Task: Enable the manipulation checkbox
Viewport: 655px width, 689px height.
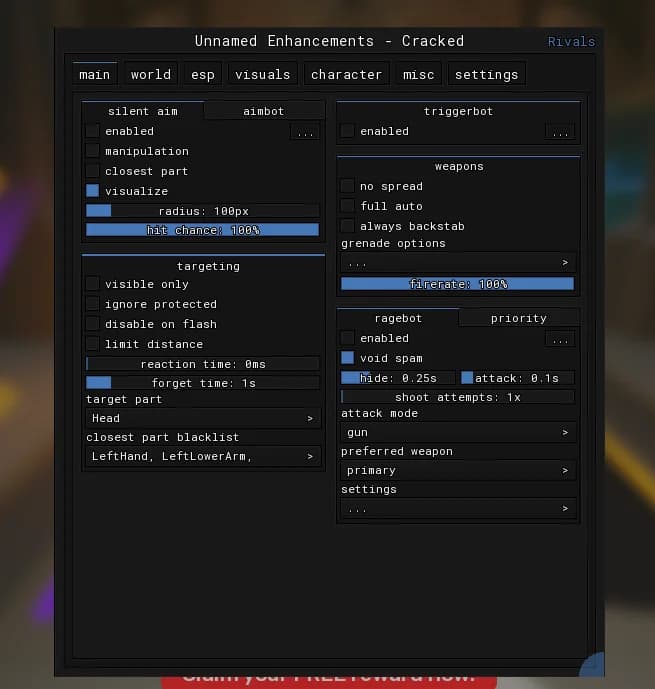Action: coord(93,151)
